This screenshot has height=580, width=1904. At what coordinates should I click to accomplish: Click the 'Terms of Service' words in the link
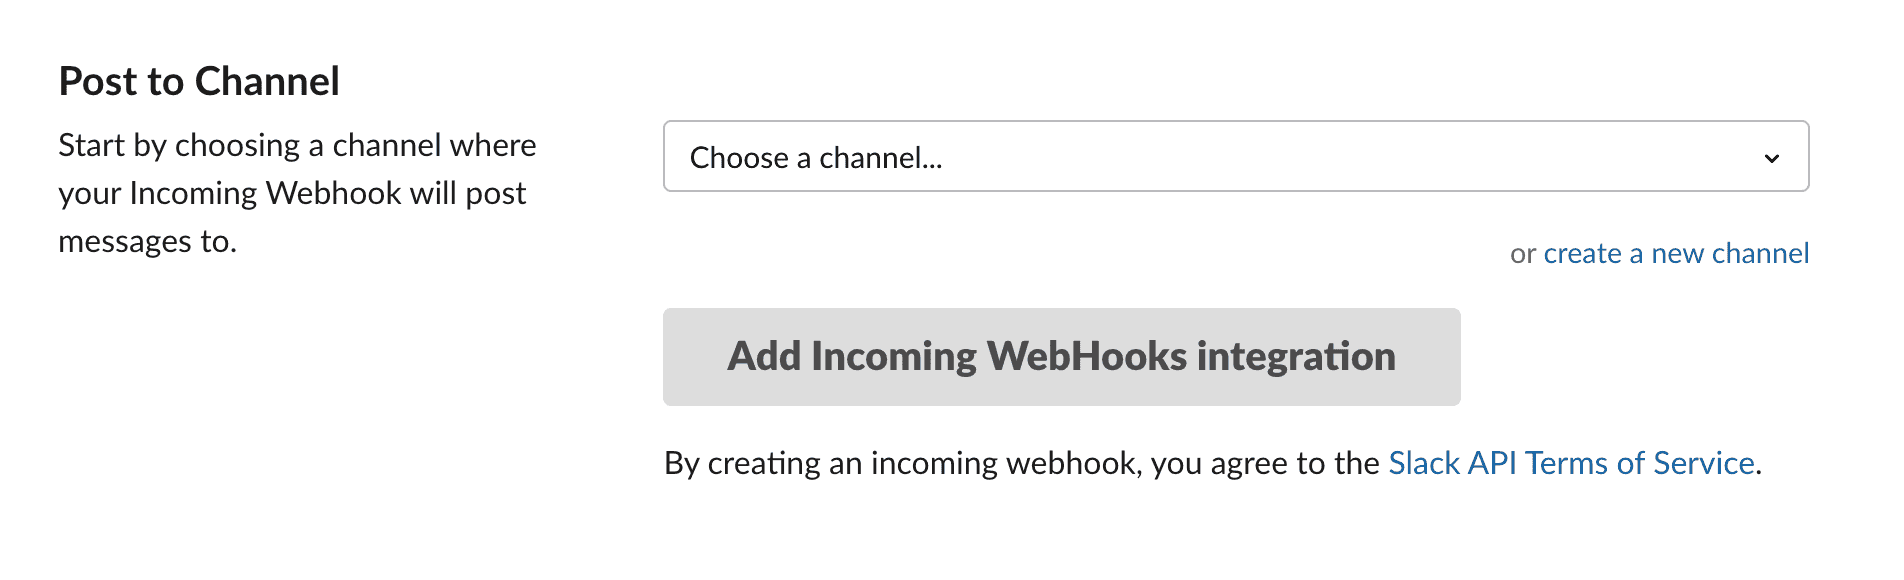click(1640, 463)
